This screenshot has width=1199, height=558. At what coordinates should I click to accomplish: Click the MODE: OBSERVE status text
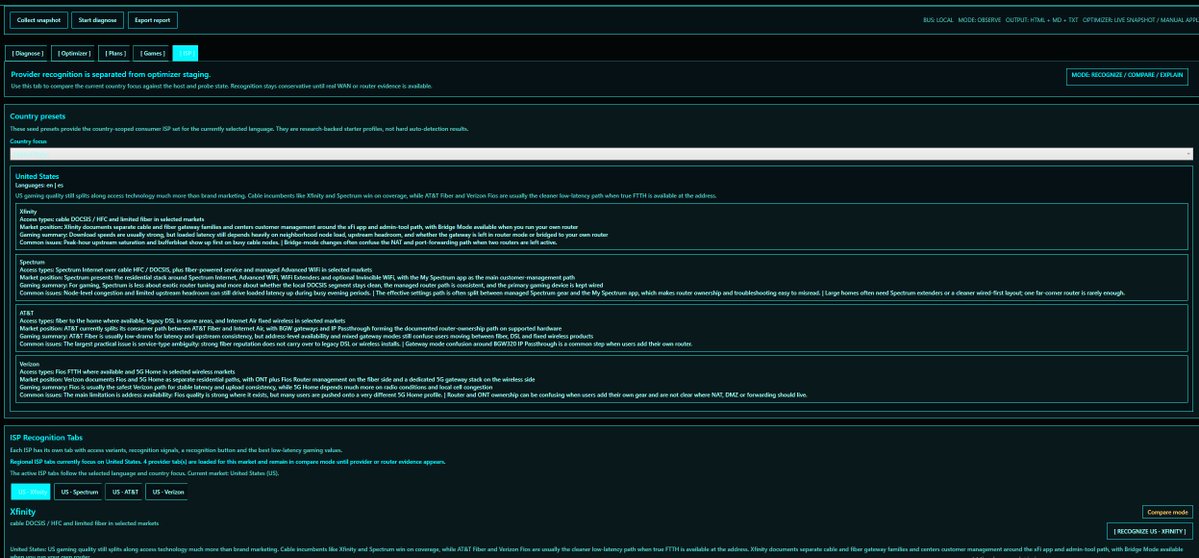tap(979, 20)
